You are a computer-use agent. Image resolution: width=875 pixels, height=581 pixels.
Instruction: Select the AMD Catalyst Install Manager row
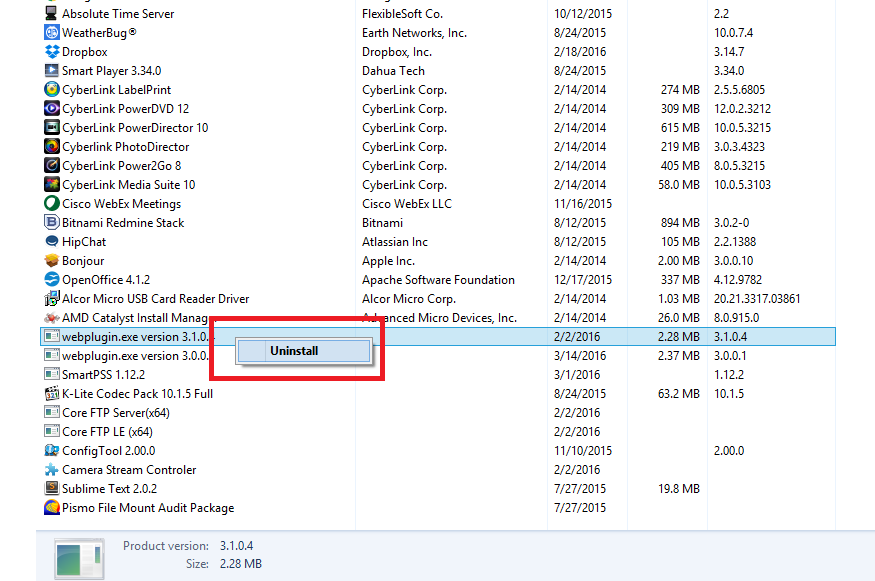[x=438, y=318]
